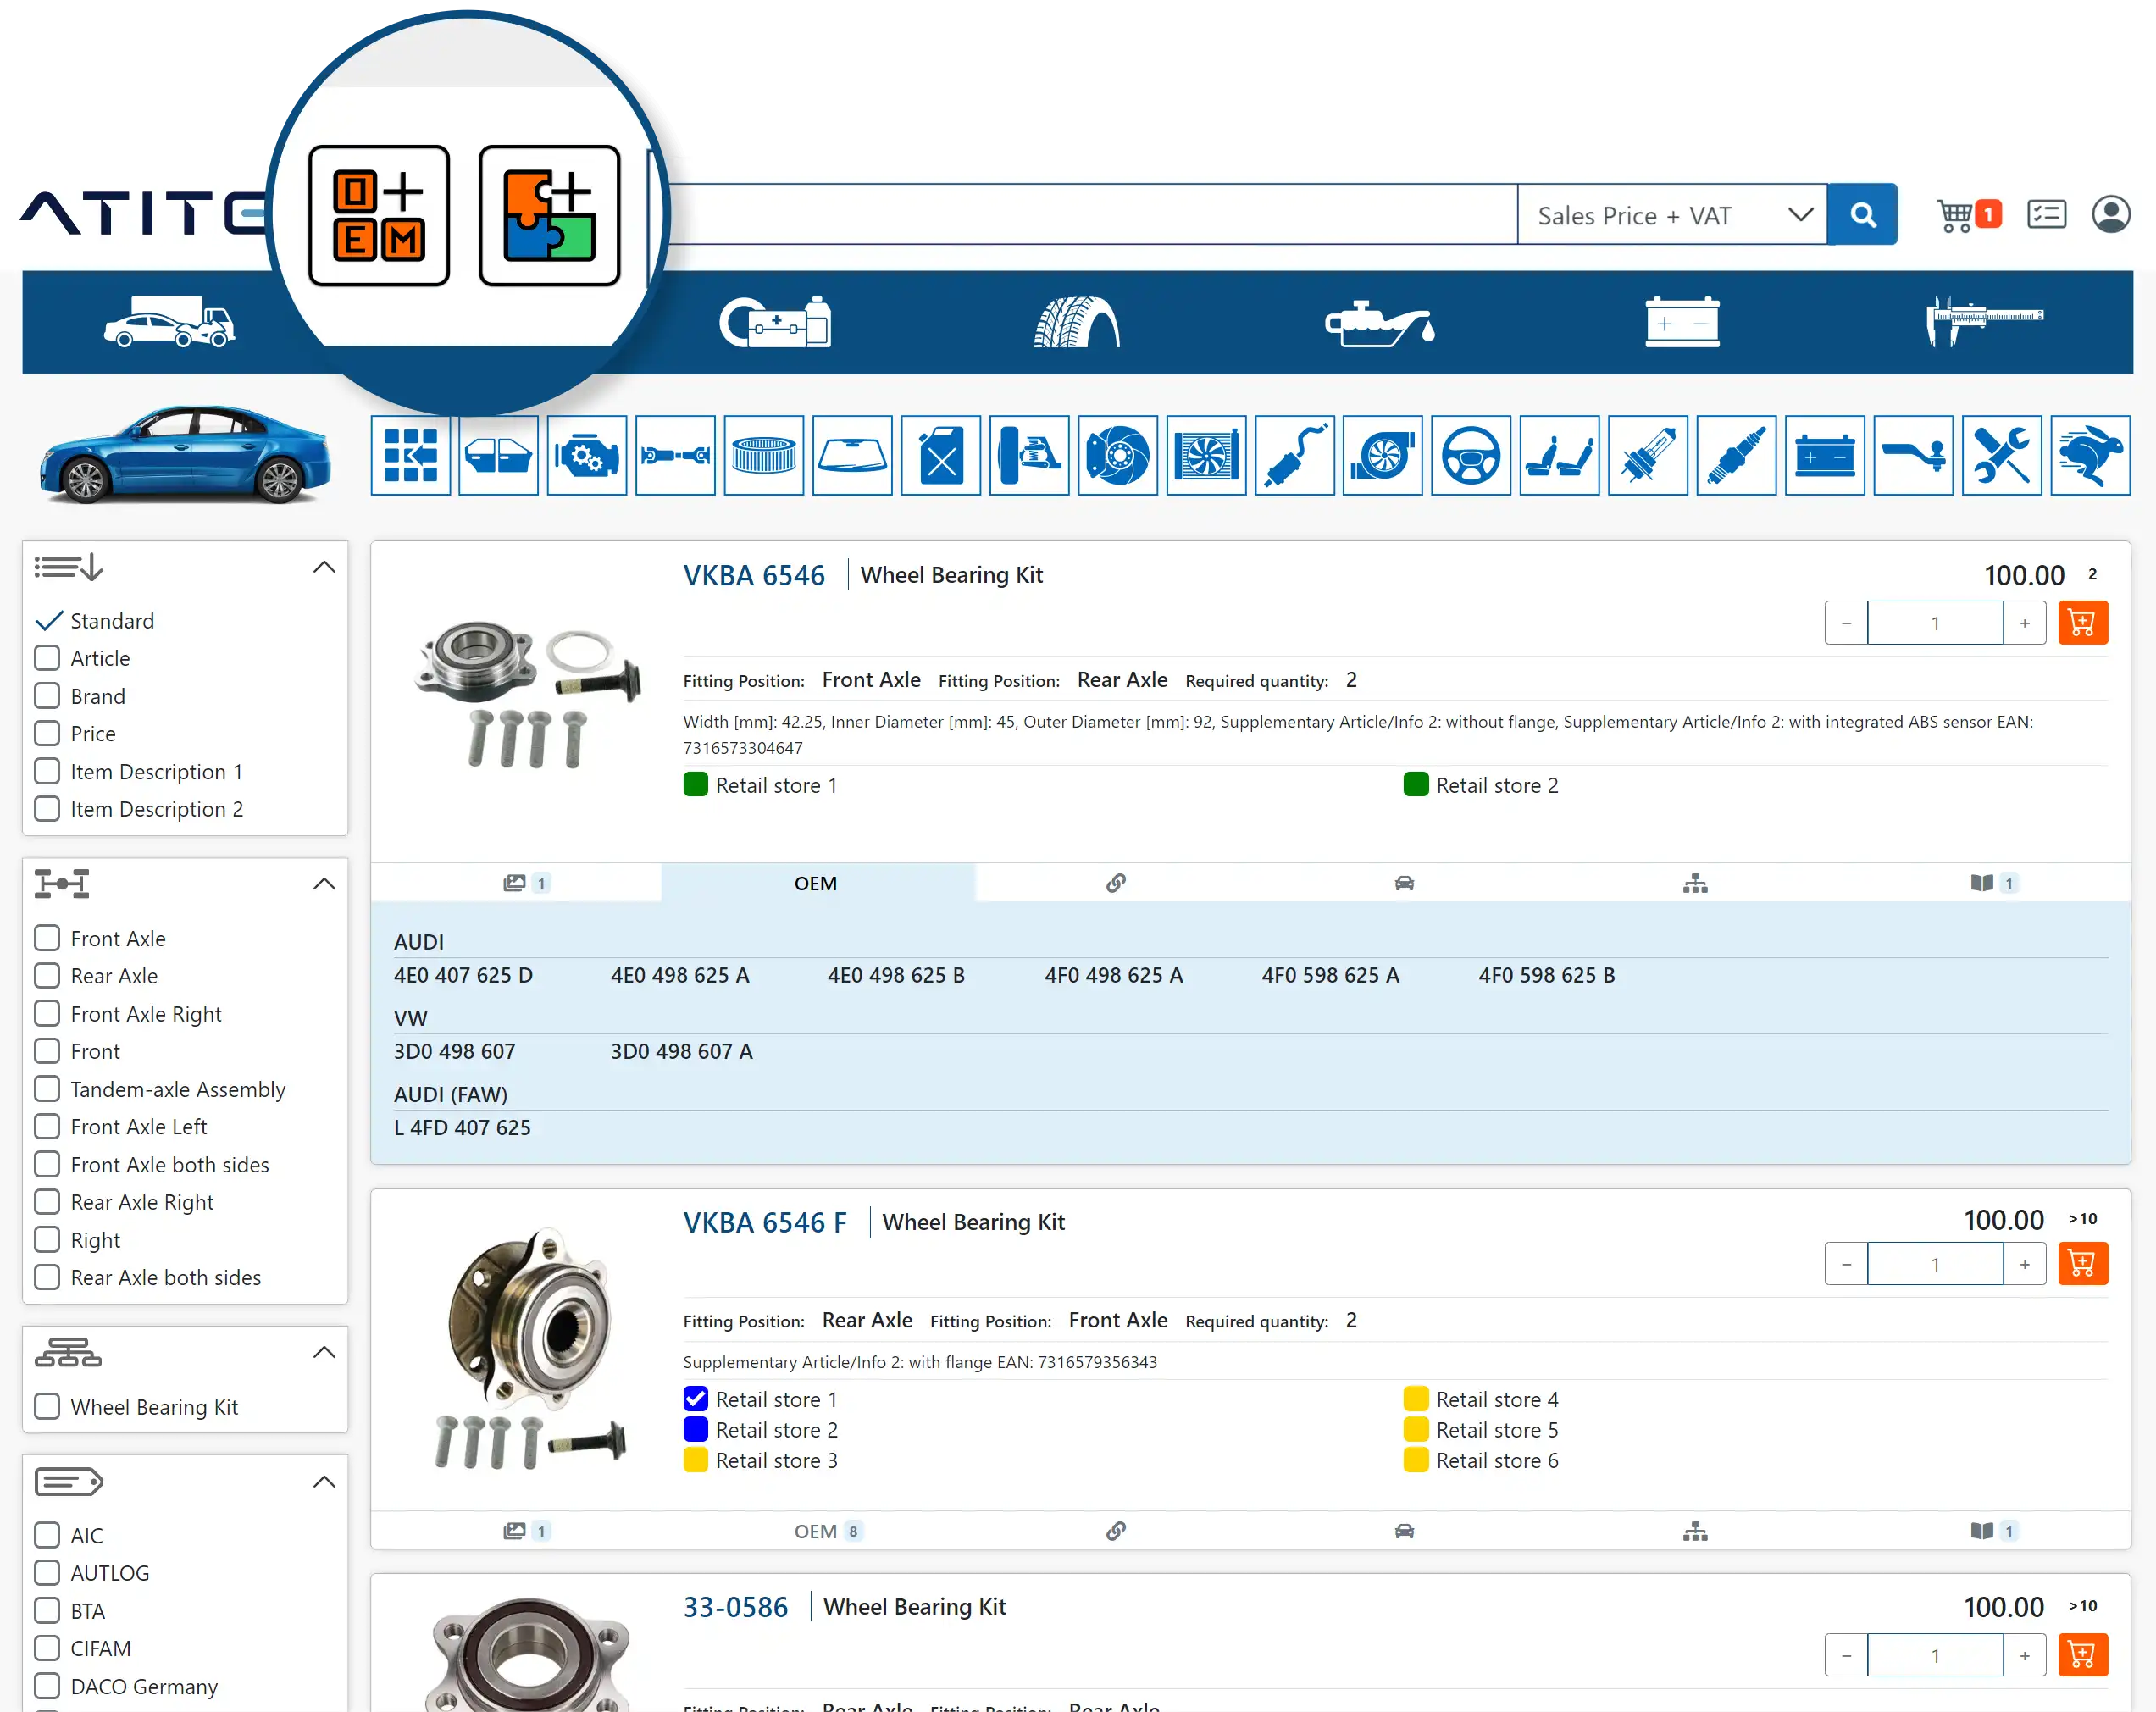
Task: Tick the Wheel Bearing Kit checkbox
Action: (47, 1407)
